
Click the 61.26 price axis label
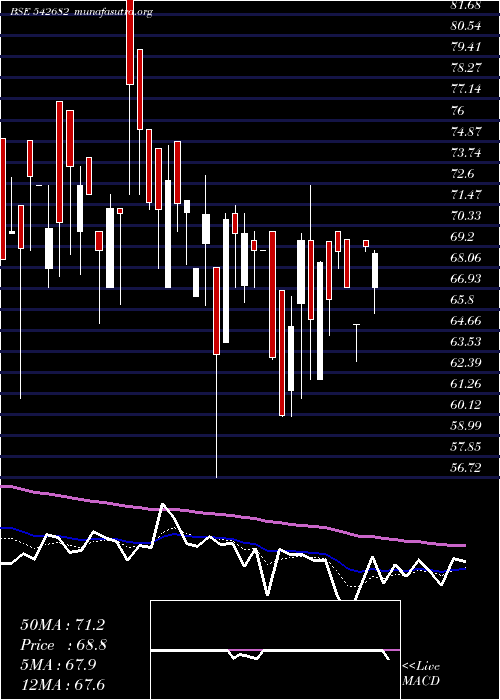point(466,383)
